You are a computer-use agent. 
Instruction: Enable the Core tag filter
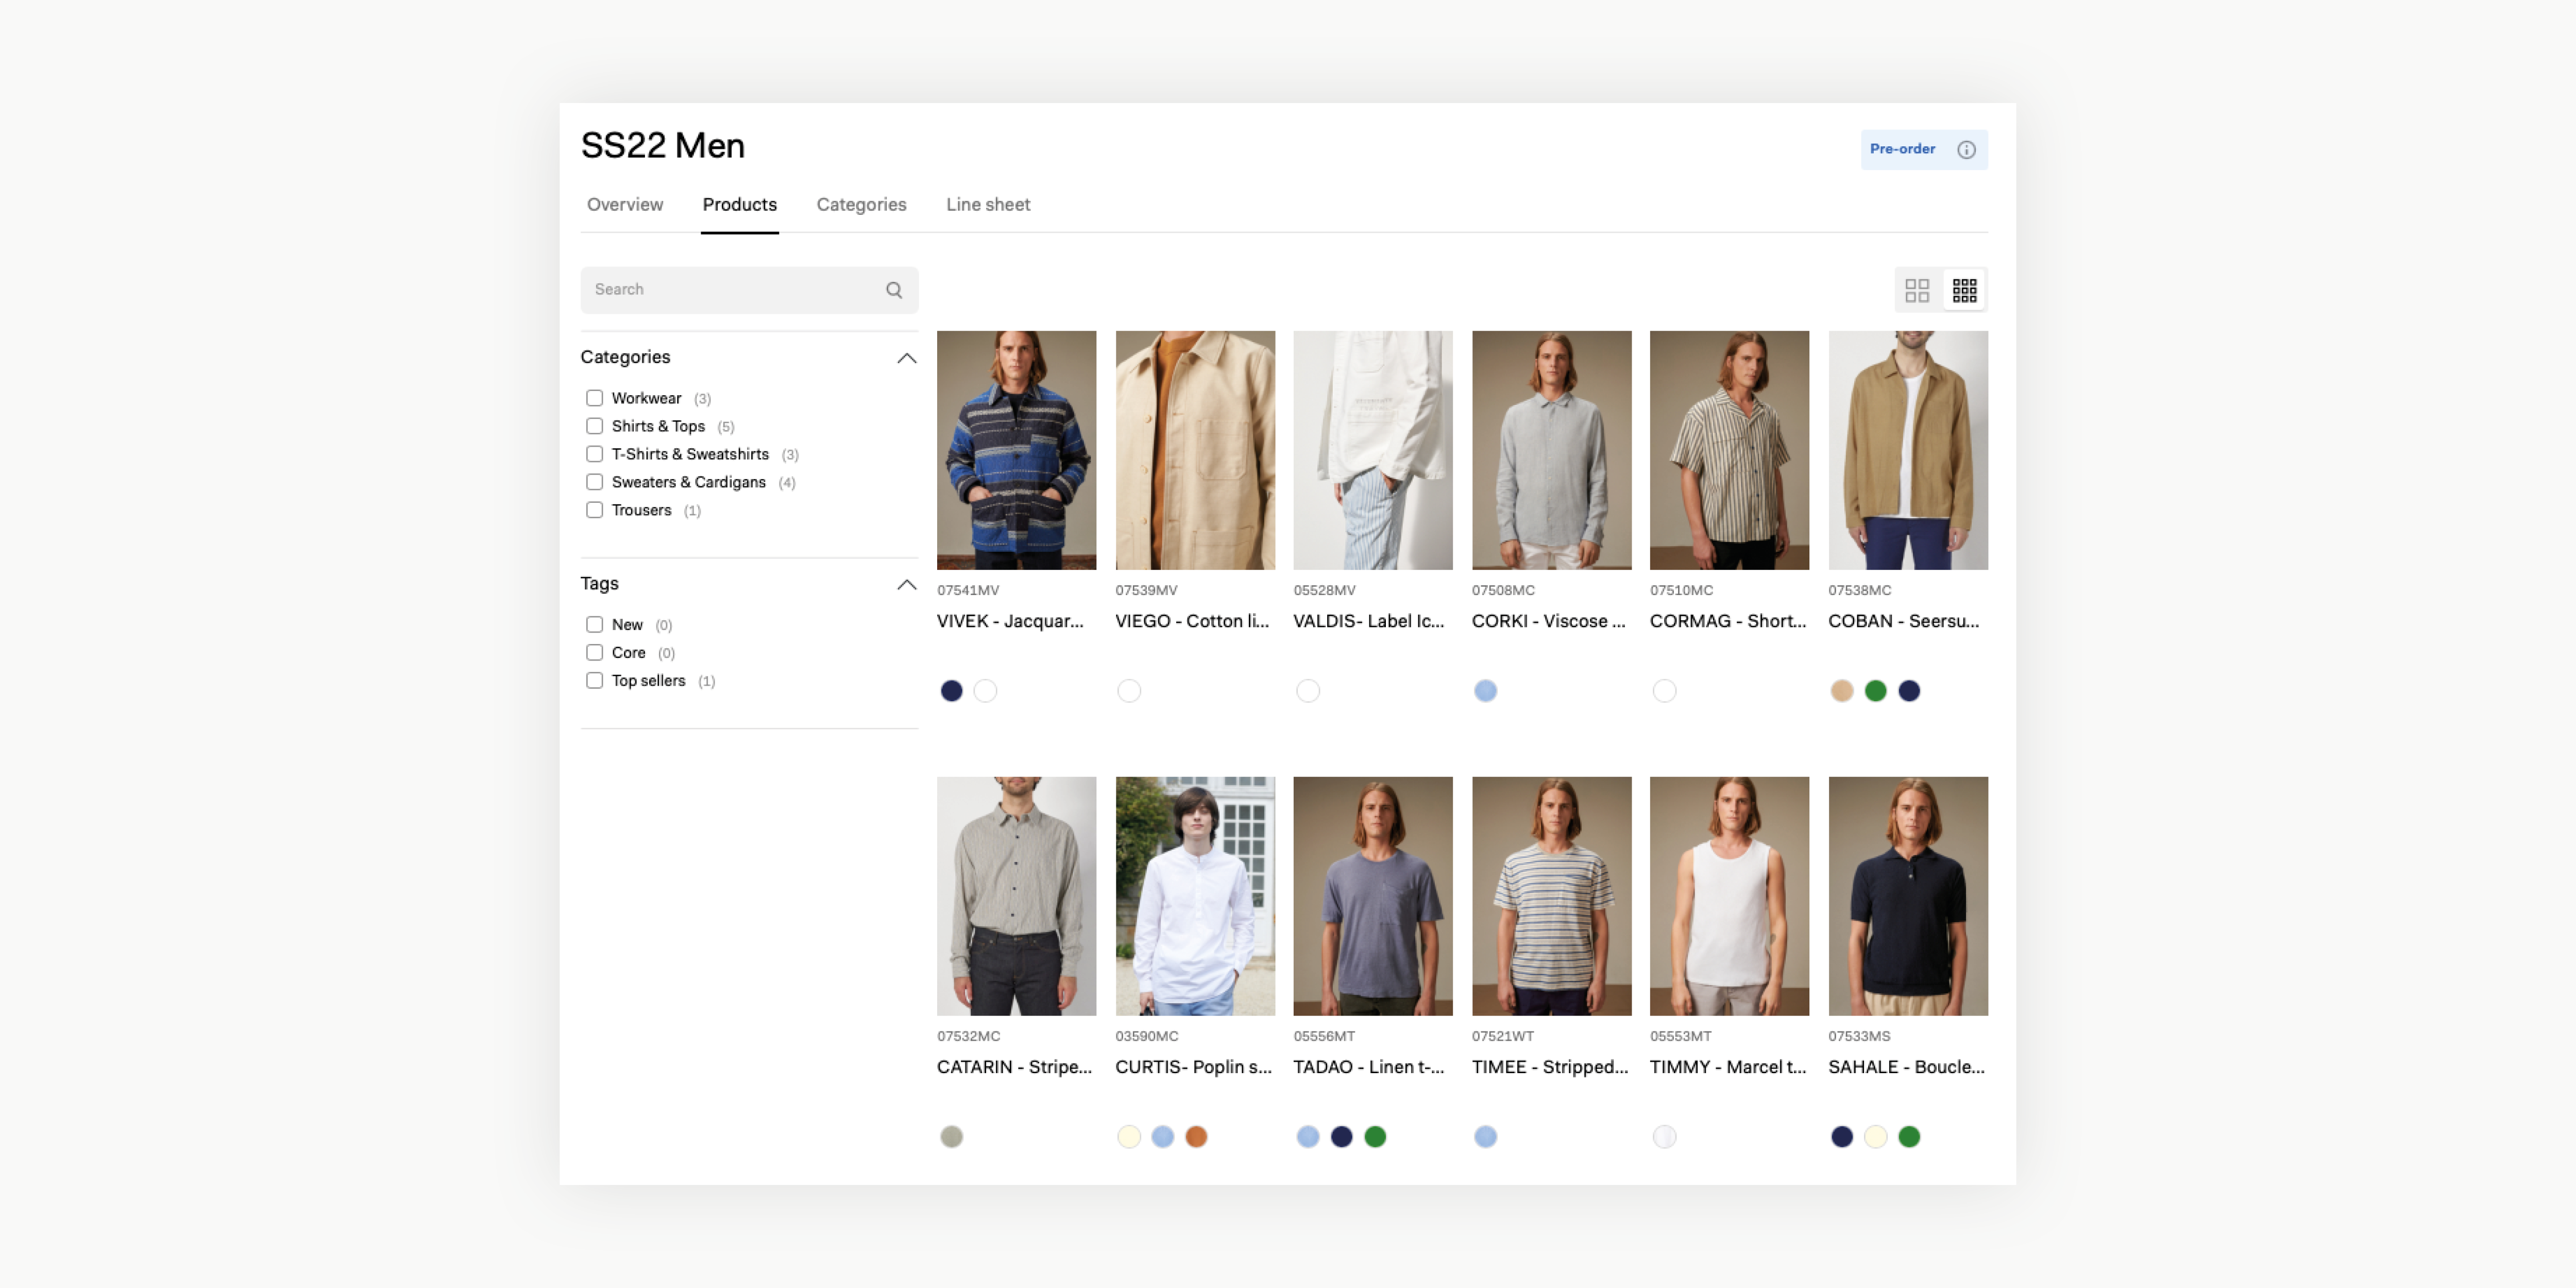point(595,653)
